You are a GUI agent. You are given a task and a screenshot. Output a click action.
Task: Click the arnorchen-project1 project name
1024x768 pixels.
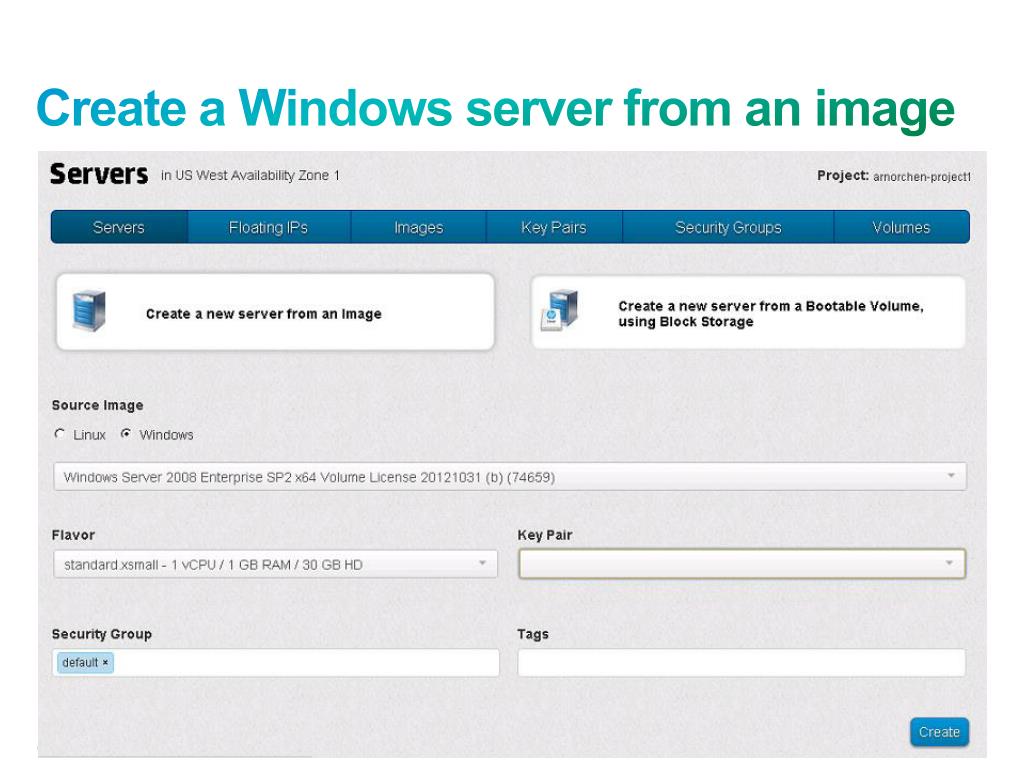coord(922,177)
